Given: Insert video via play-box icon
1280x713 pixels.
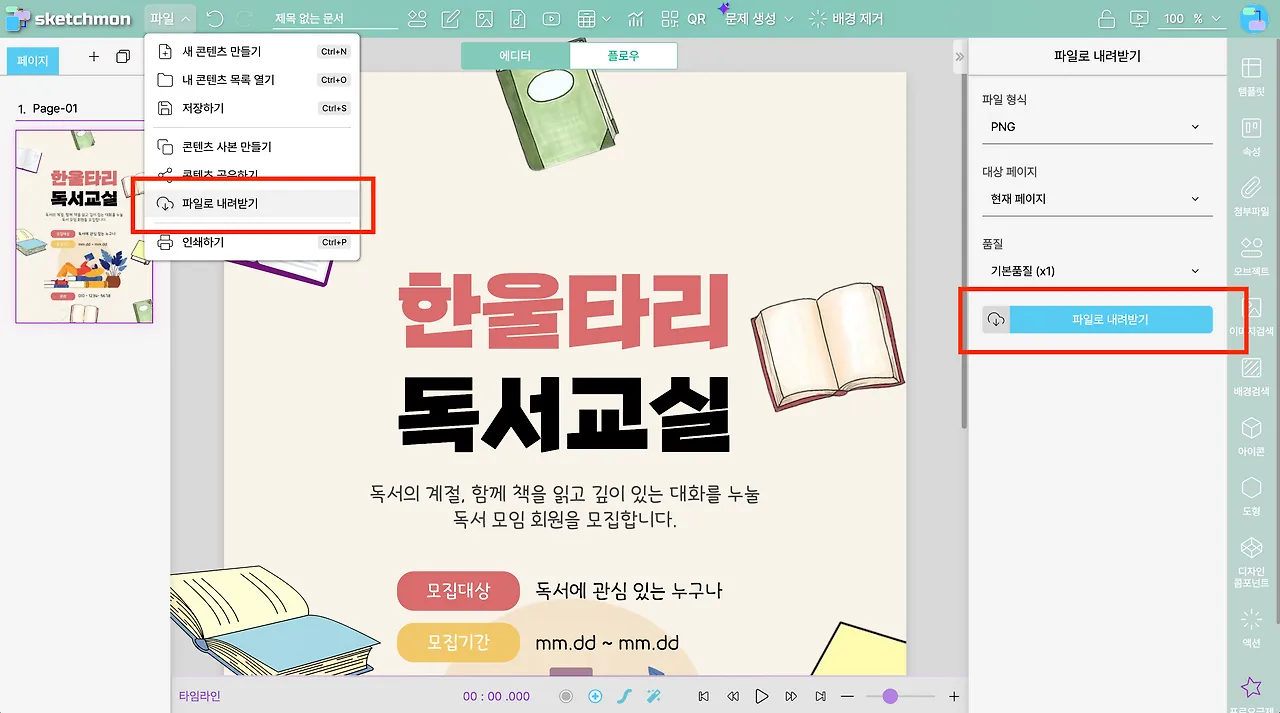Looking at the screenshot, I should [x=551, y=18].
